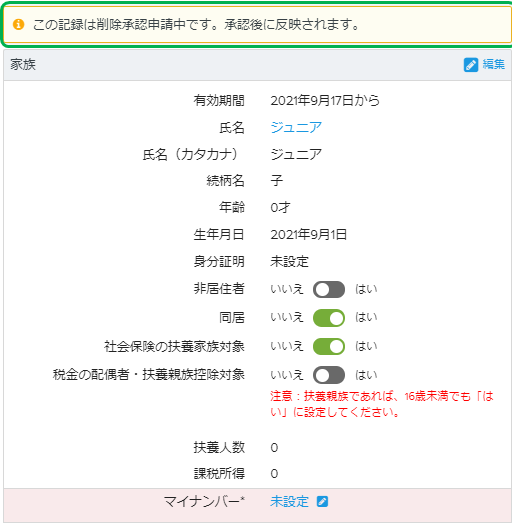512x530 pixels.
Task: Enable the 税金の配偶者・扶養親族控除対象 toggle
Action: 329,375
